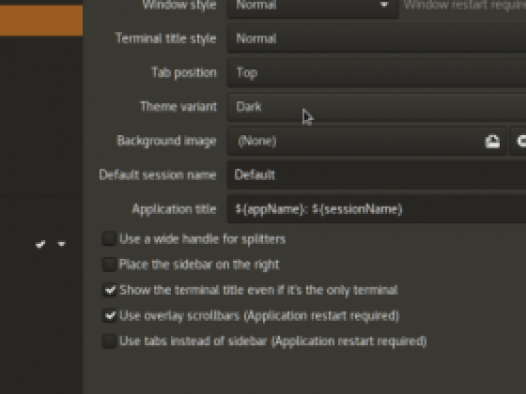
Task: Uncheck Show the terminal title option
Action: 109,290
